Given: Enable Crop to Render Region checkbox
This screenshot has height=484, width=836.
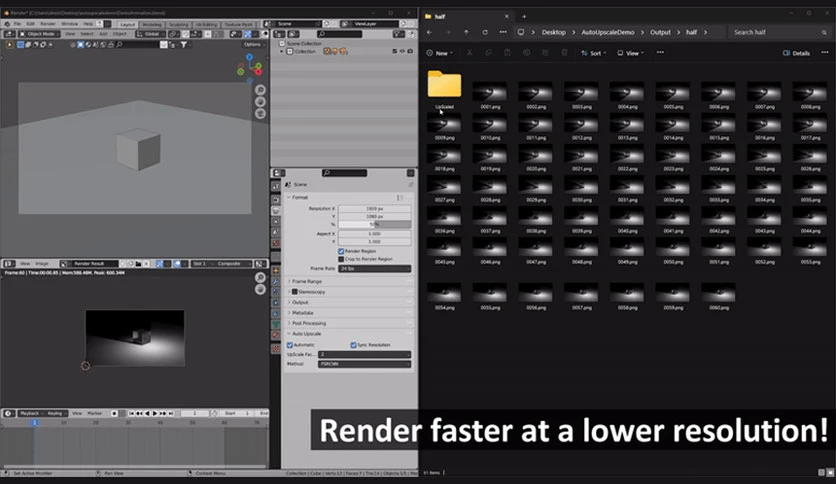Looking at the screenshot, I should pyautogui.click(x=341, y=259).
